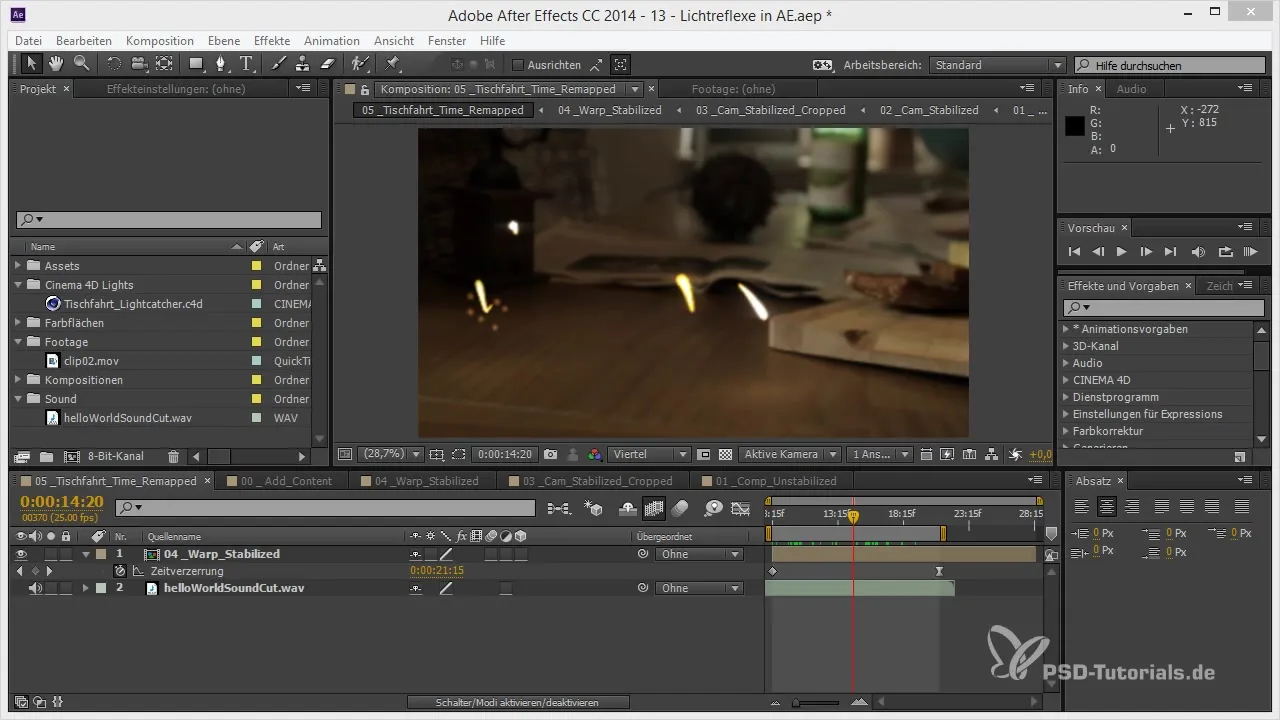Select the Rotation tool

click(x=113, y=64)
